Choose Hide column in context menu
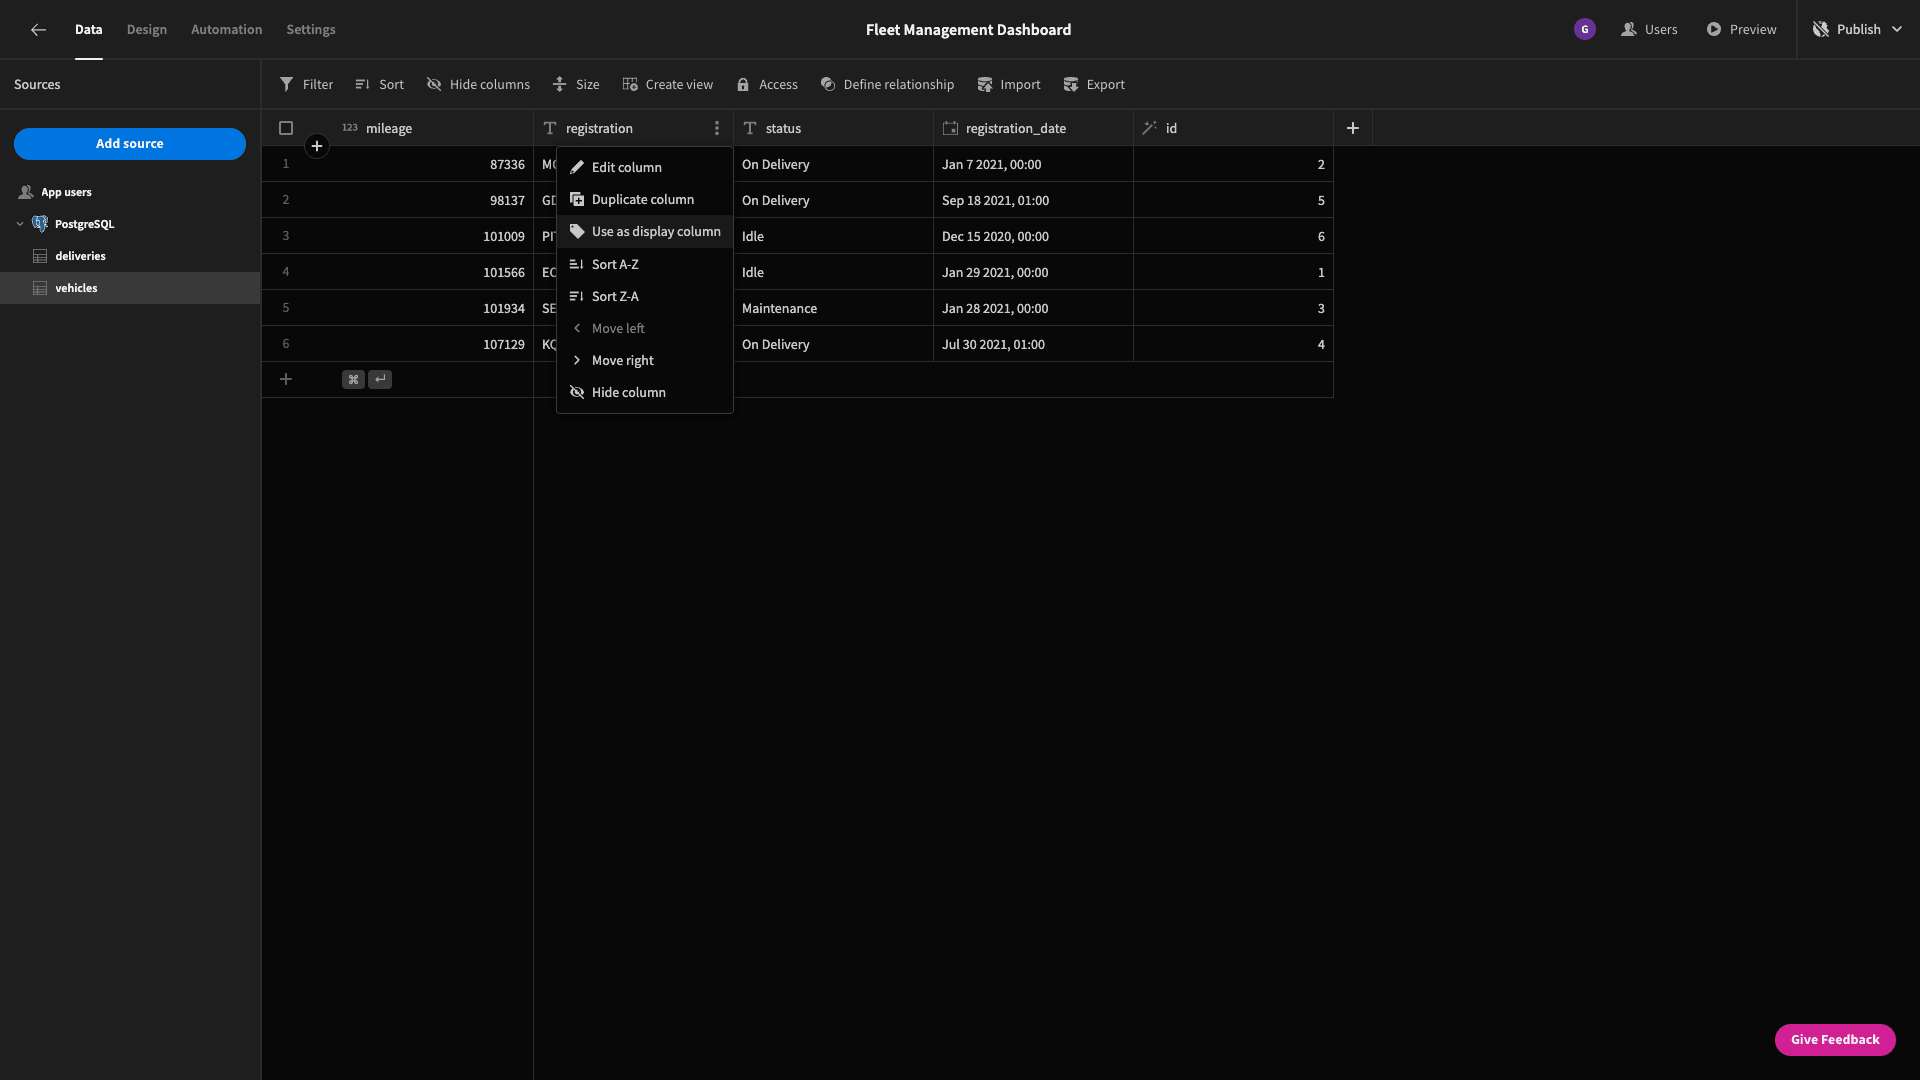Image resolution: width=1920 pixels, height=1080 pixels. point(645,392)
